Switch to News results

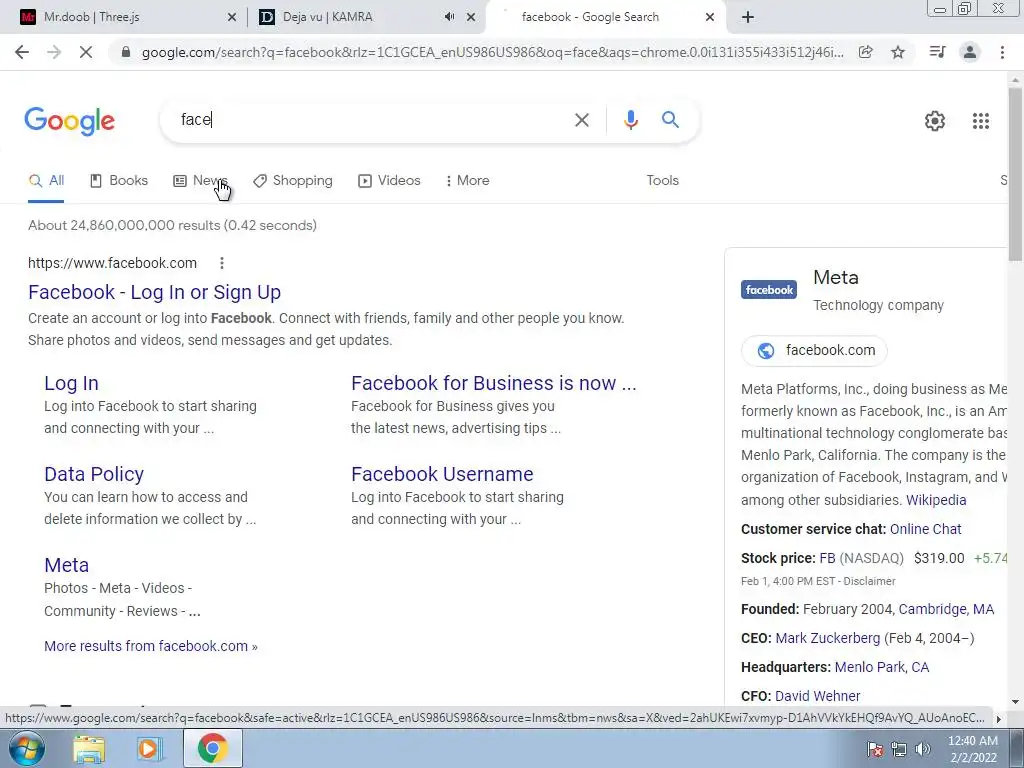[x=200, y=181]
